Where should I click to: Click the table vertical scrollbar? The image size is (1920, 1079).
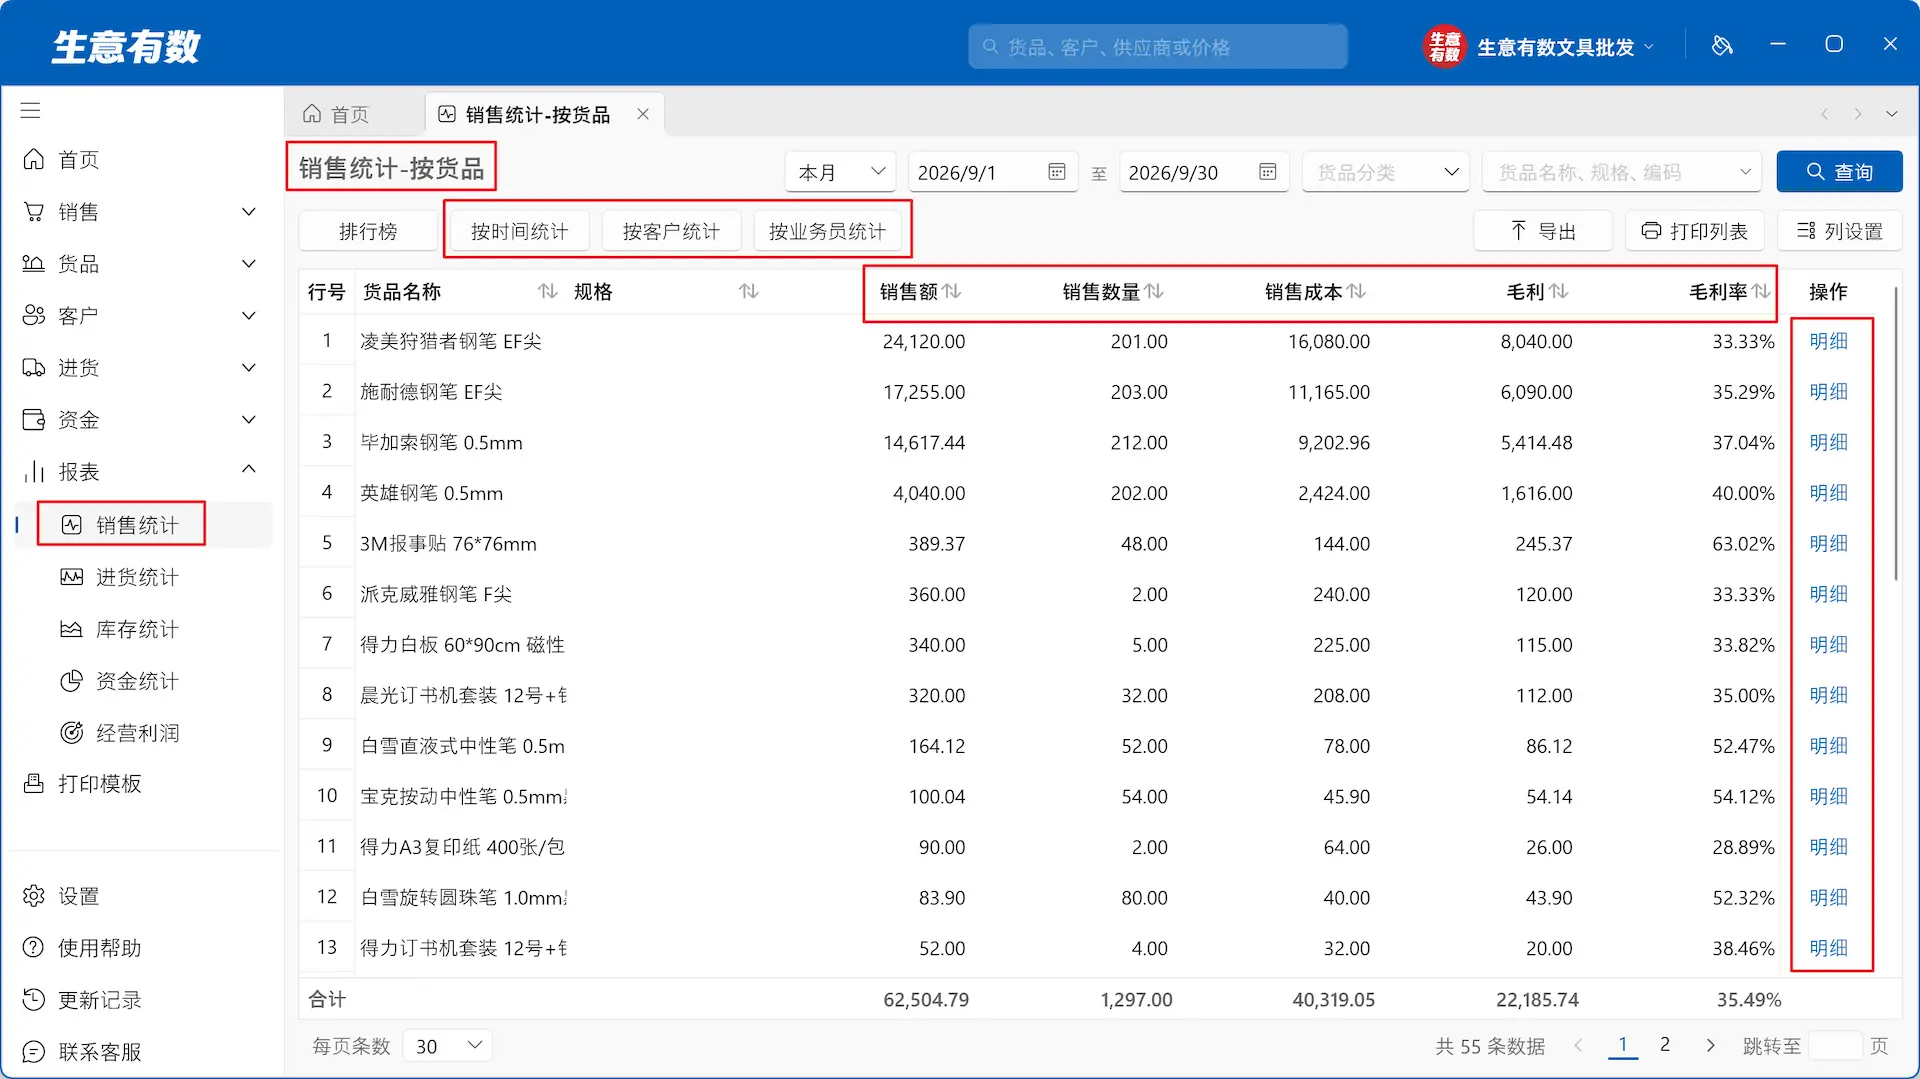tap(1895, 435)
